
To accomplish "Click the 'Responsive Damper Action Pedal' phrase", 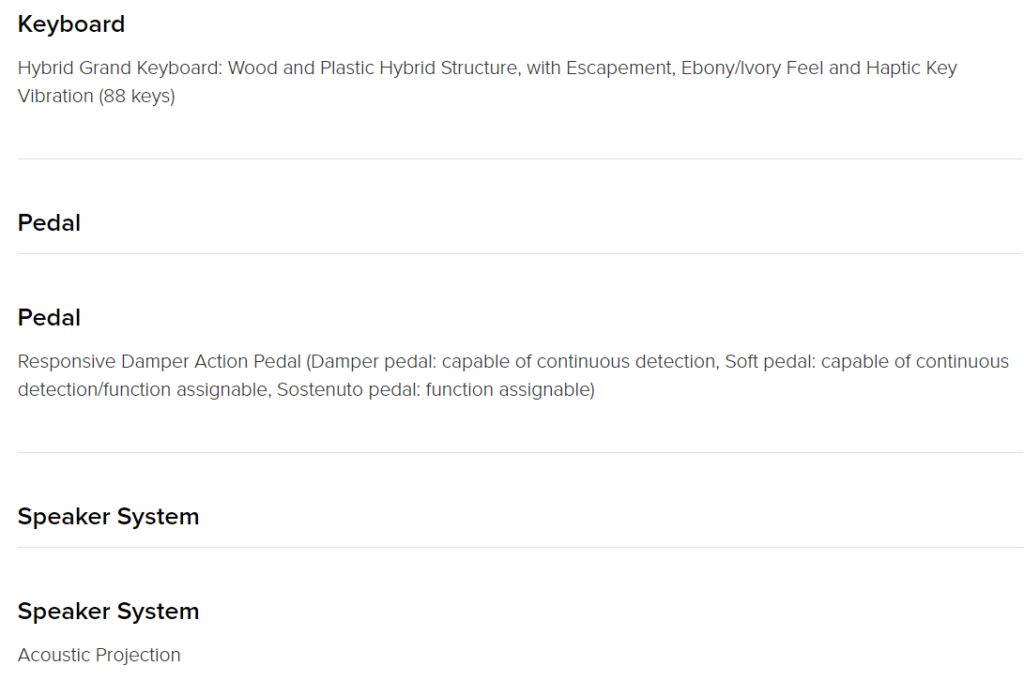I will (159, 362).
